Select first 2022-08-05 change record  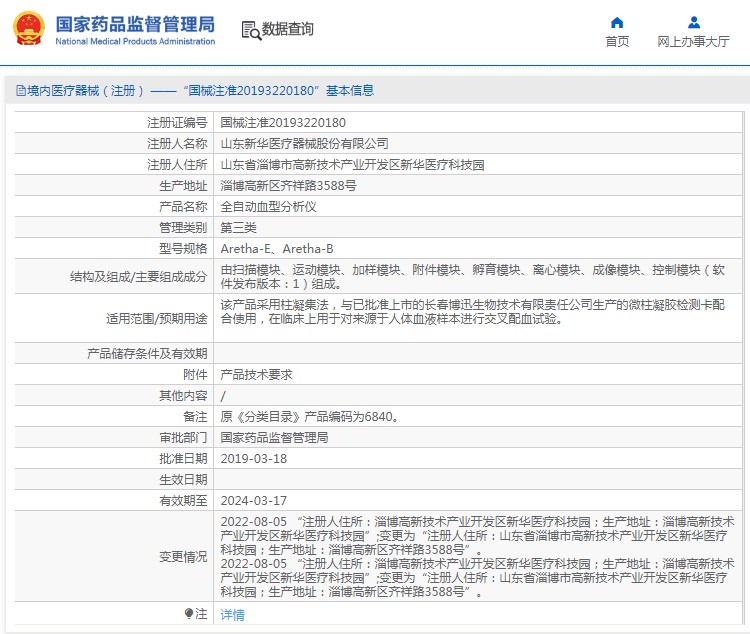coord(477,536)
